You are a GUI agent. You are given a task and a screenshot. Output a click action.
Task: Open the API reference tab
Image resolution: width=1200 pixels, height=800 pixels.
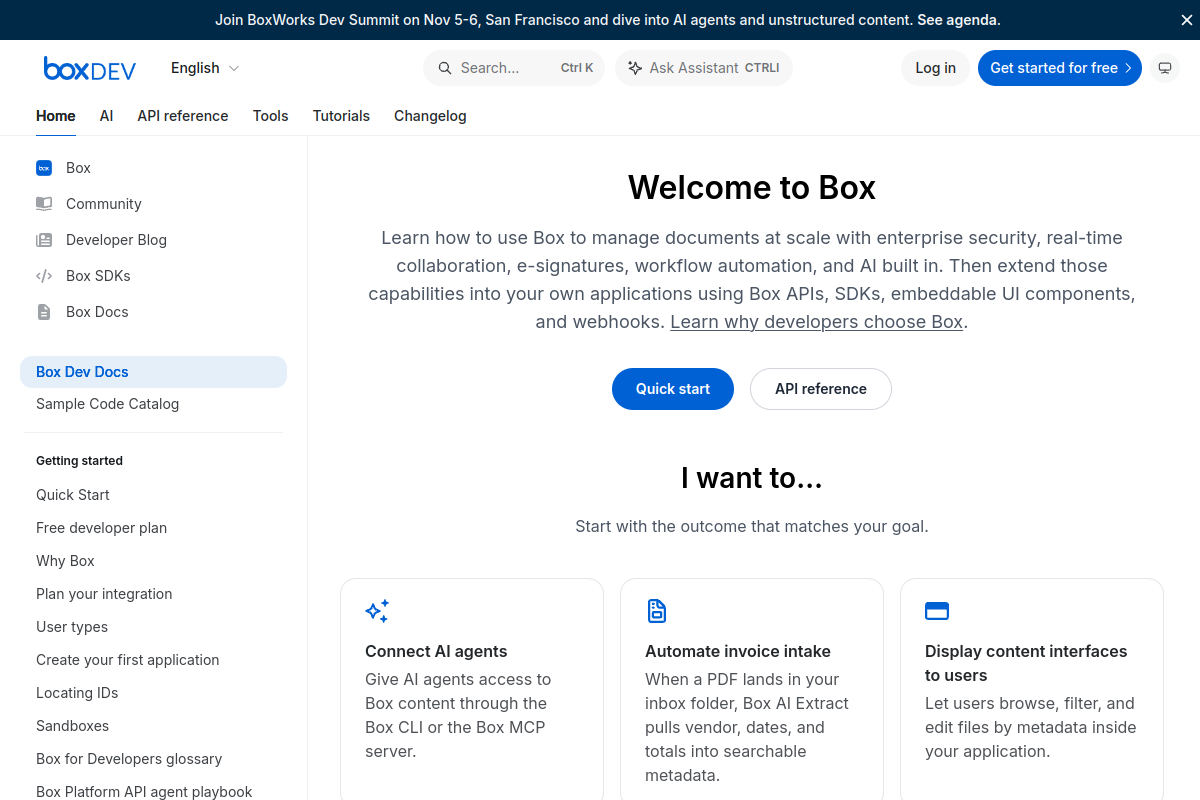183,116
